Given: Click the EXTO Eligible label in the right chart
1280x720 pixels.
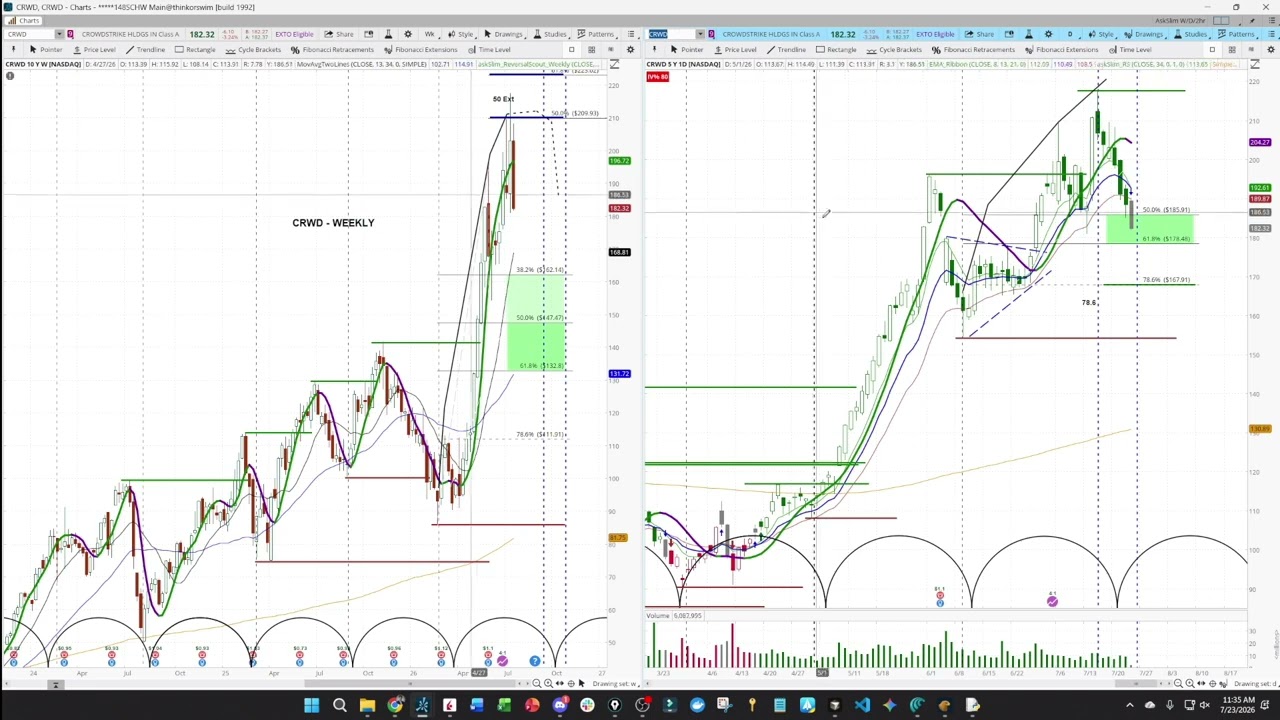Looking at the screenshot, I should [935, 34].
